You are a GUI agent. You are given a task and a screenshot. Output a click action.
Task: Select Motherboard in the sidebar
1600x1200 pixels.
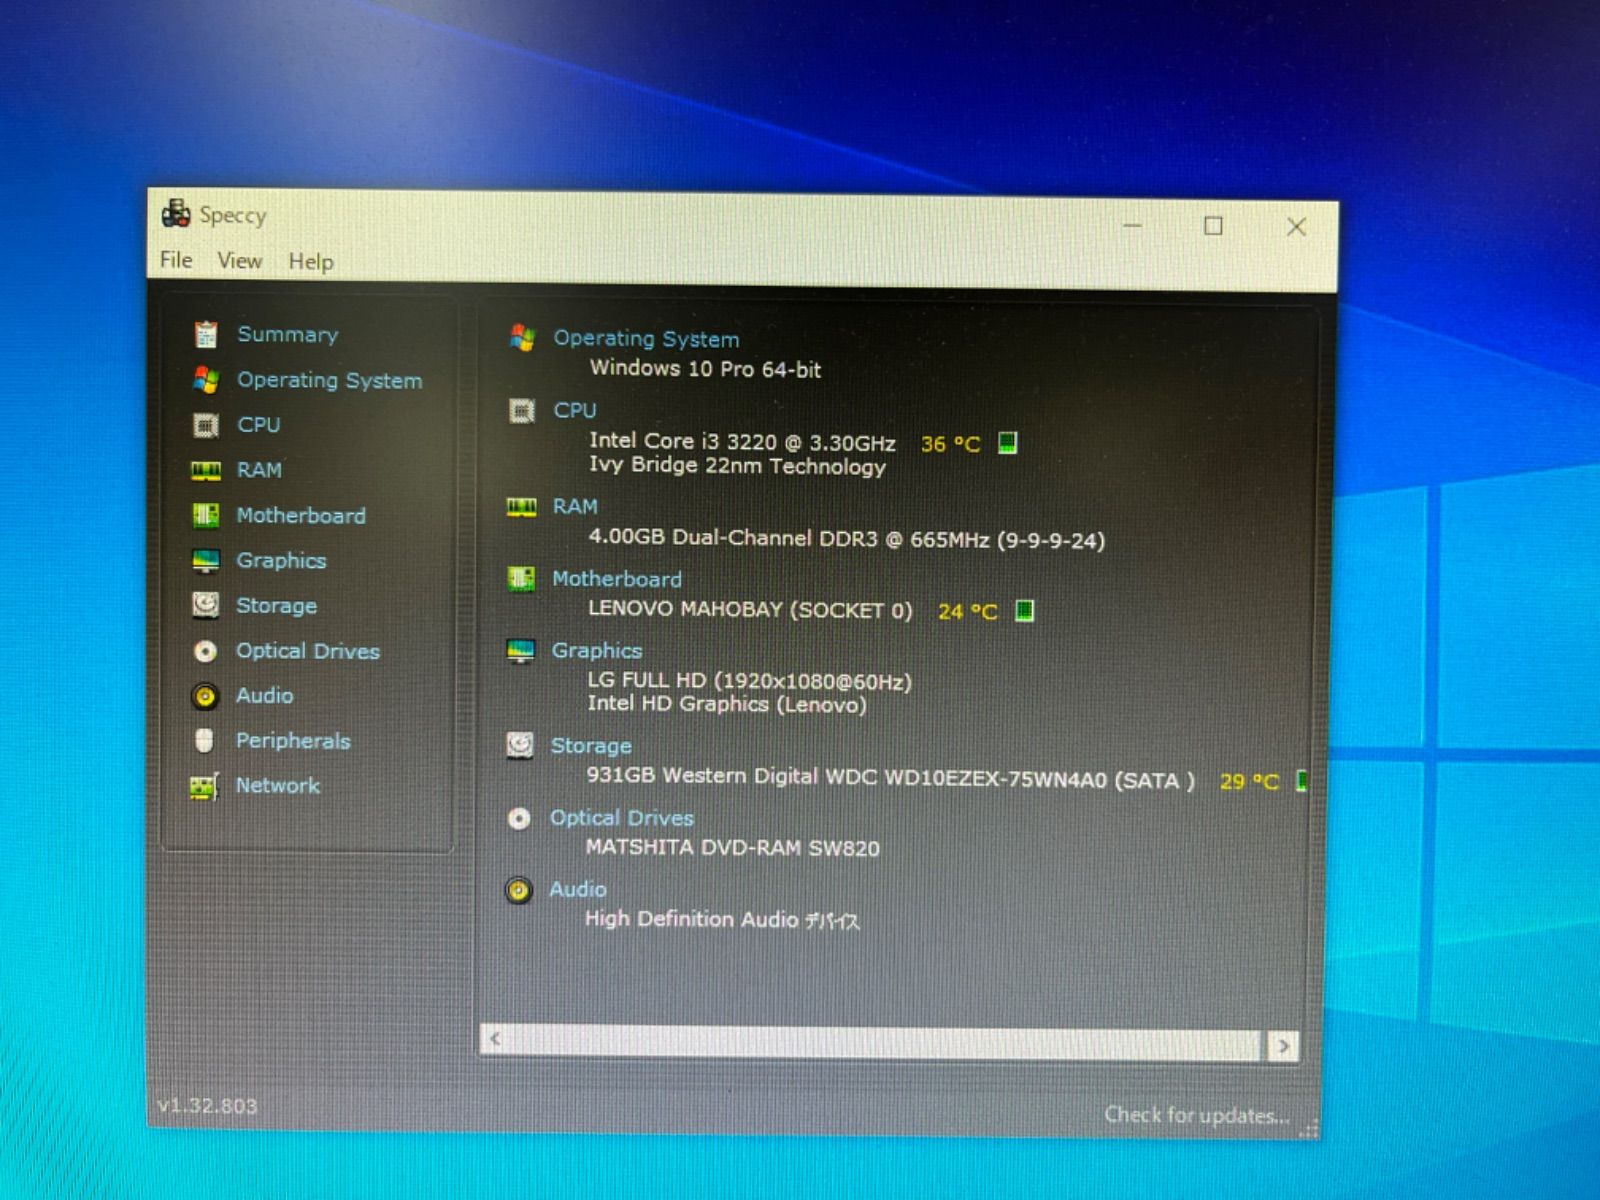point(301,515)
